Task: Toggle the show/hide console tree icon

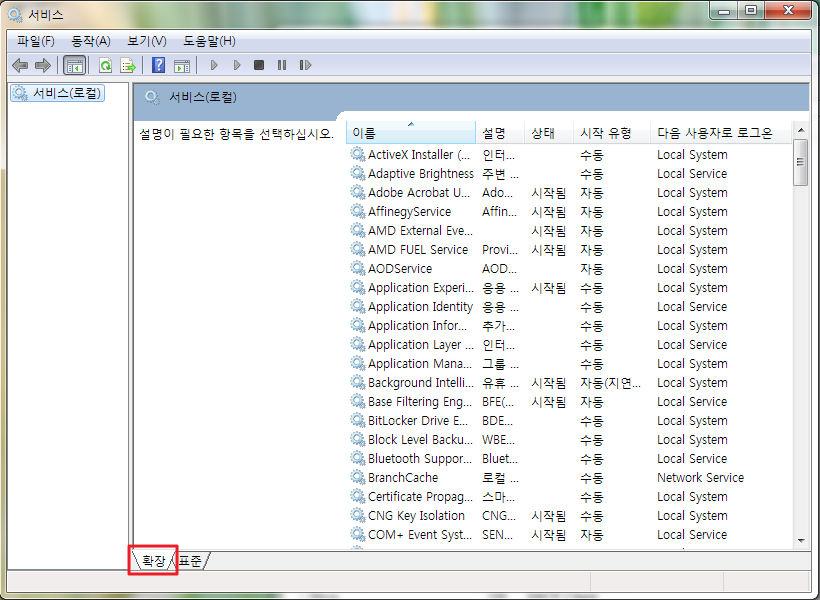Action: coord(74,65)
